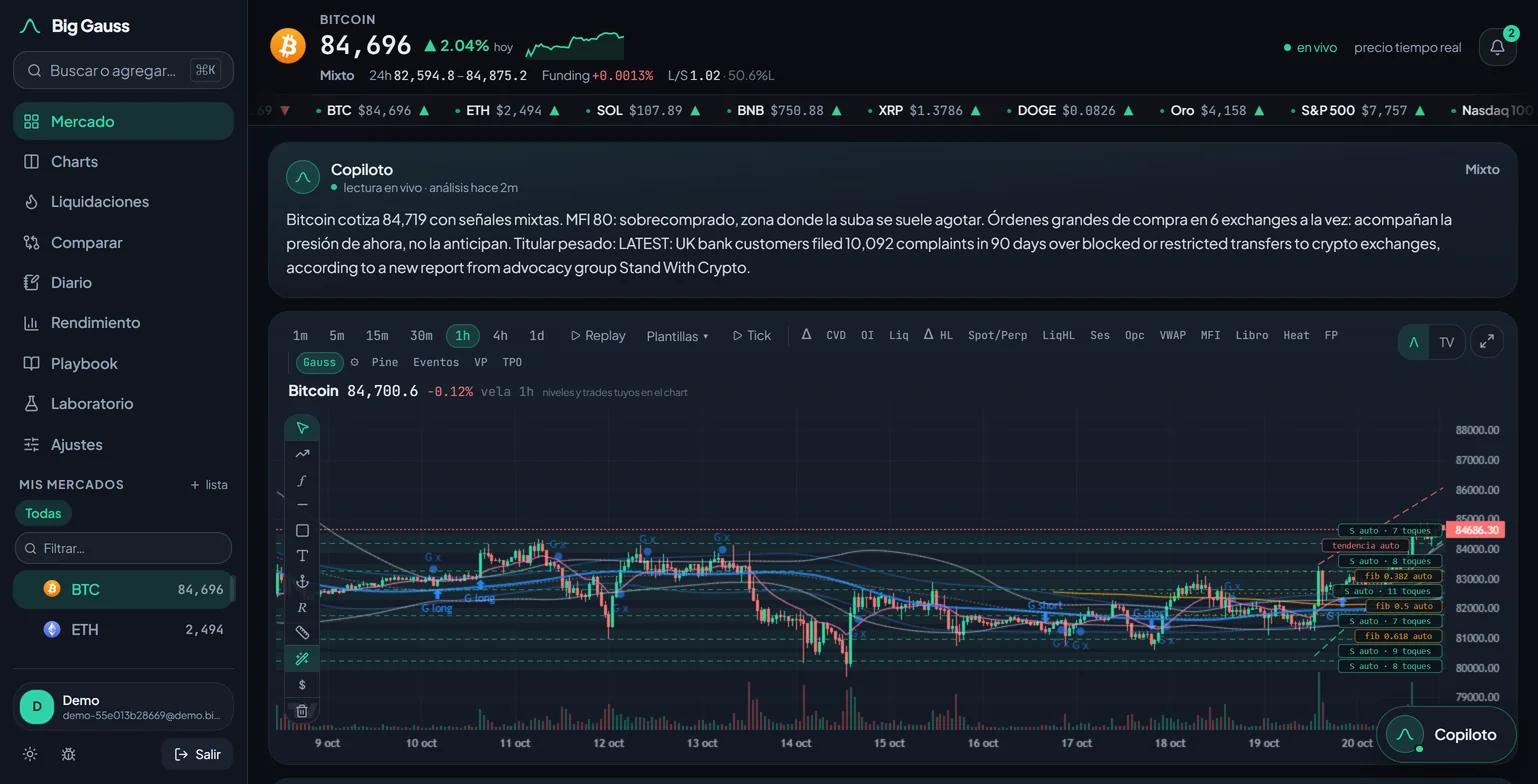Open the Copiloto floating button
The width and height of the screenshot is (1538, 784).
[1446, 735]
